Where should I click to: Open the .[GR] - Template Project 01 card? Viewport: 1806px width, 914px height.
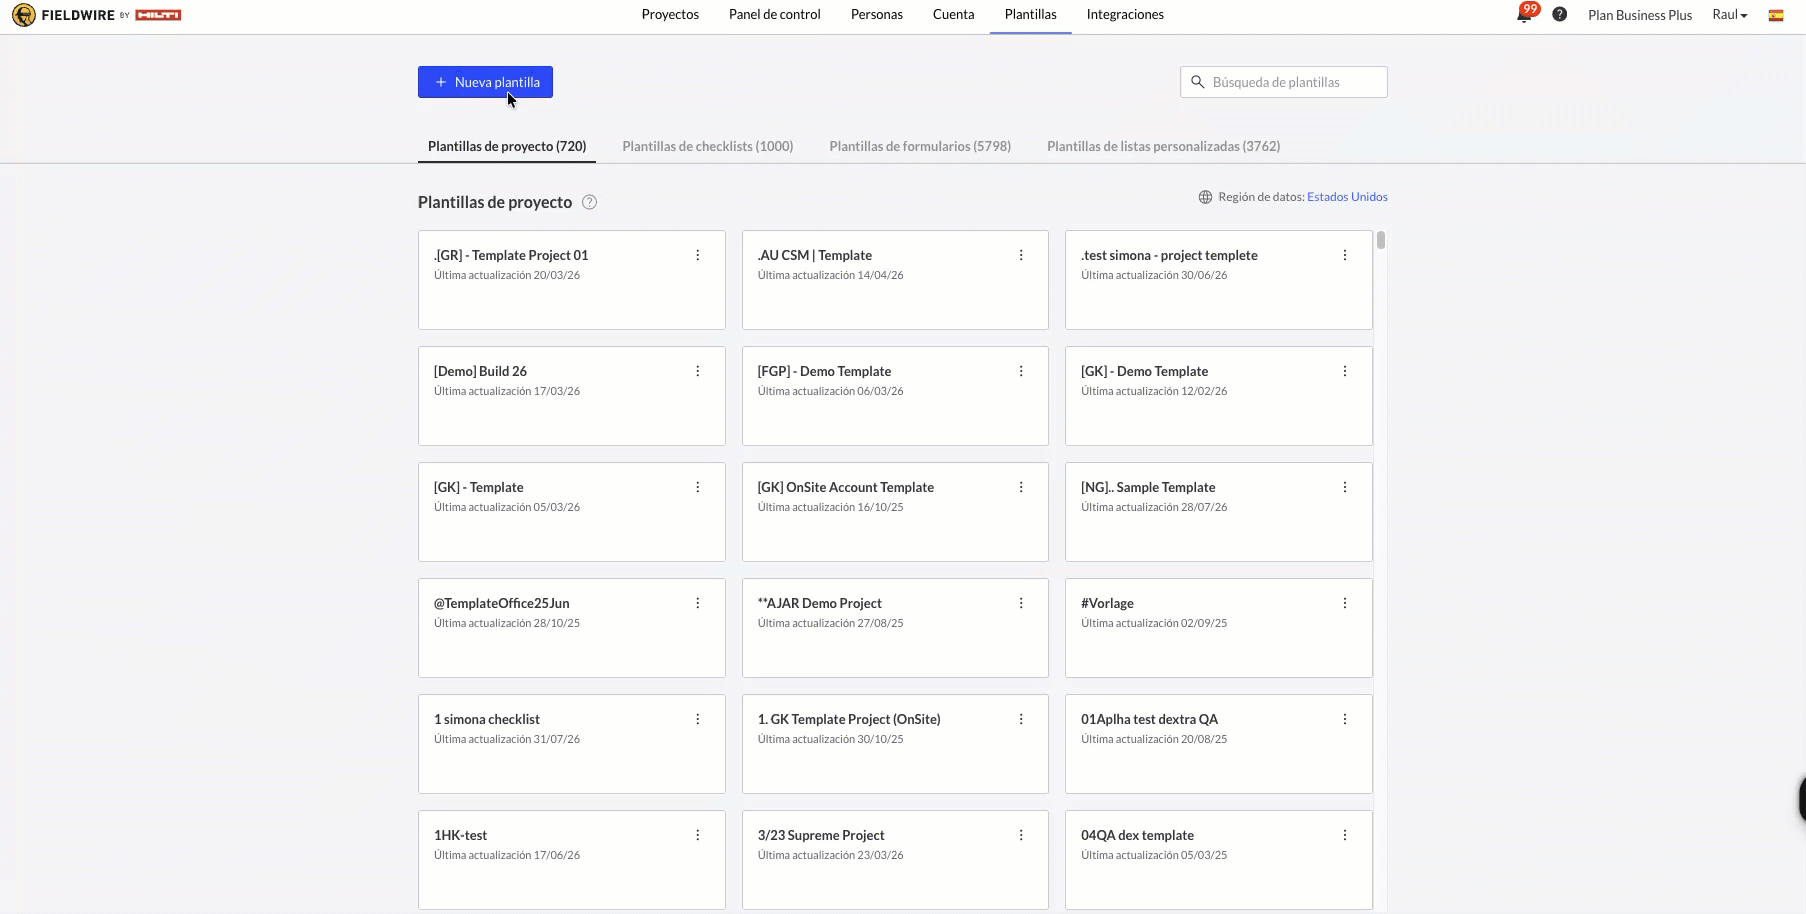click(572, 280)
